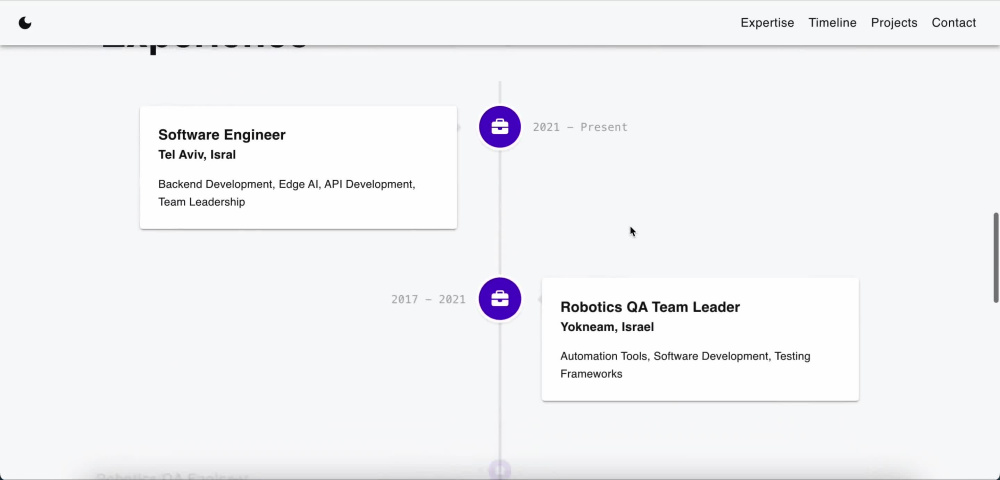Click the briefcase icon beside 2017 – 2021

(x=500, y=298)
